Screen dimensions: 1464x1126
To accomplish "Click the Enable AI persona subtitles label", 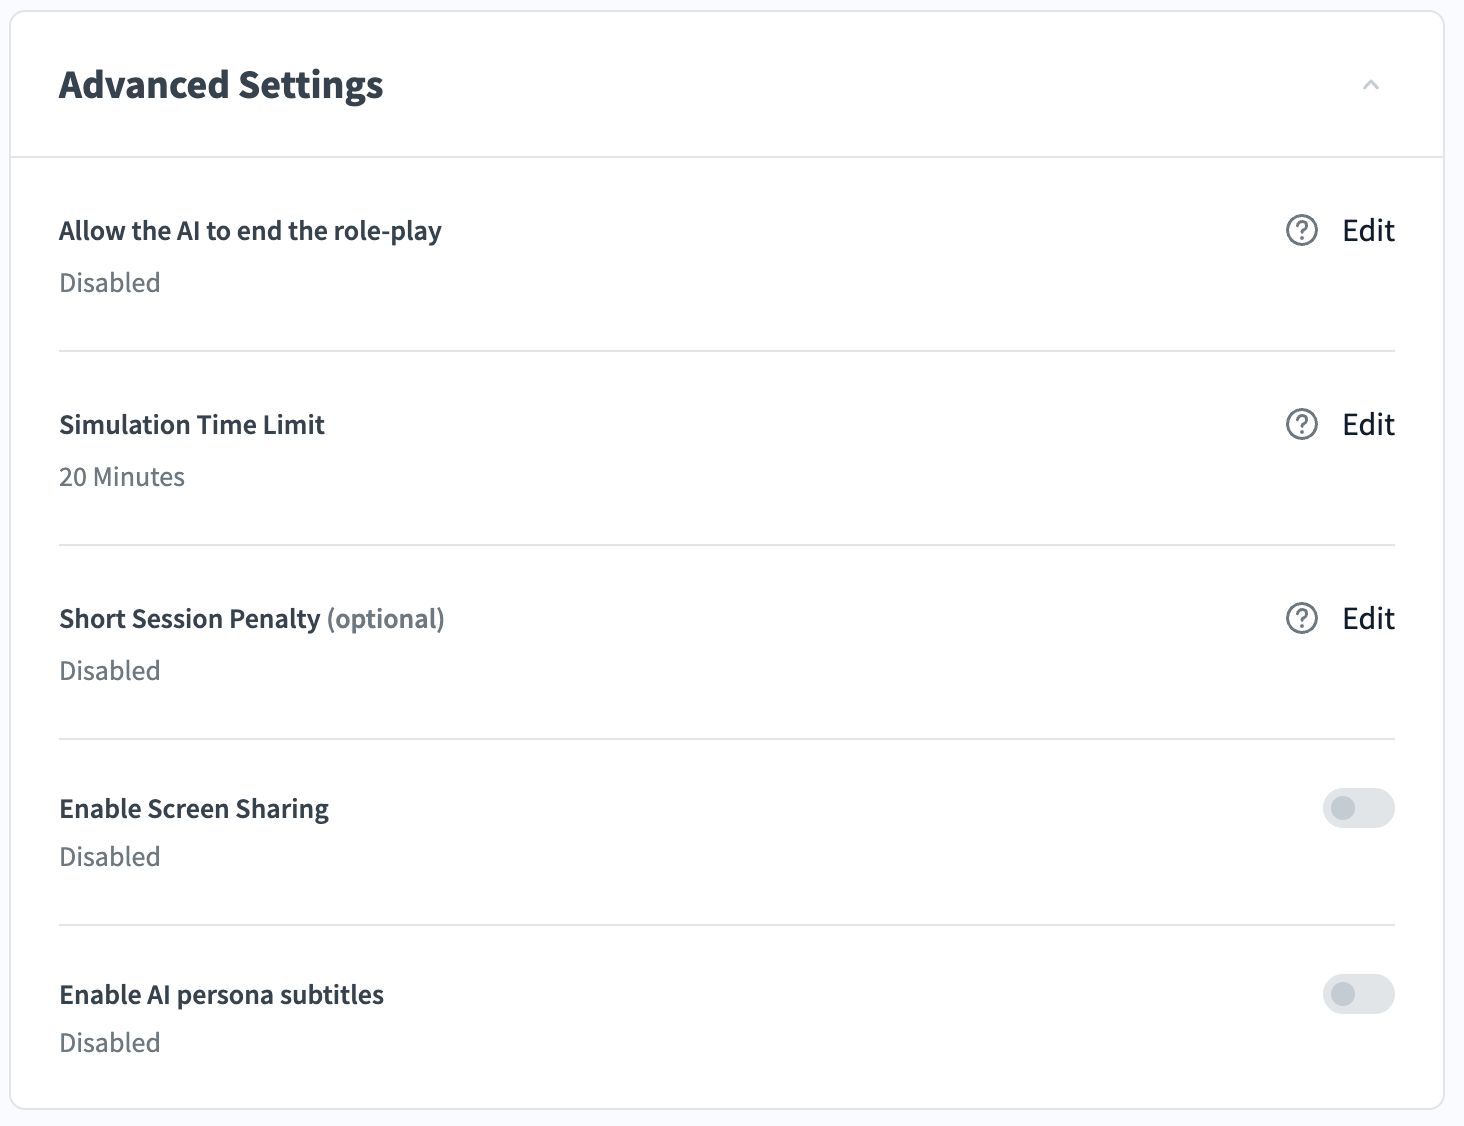I will click(x=222, y=995).
